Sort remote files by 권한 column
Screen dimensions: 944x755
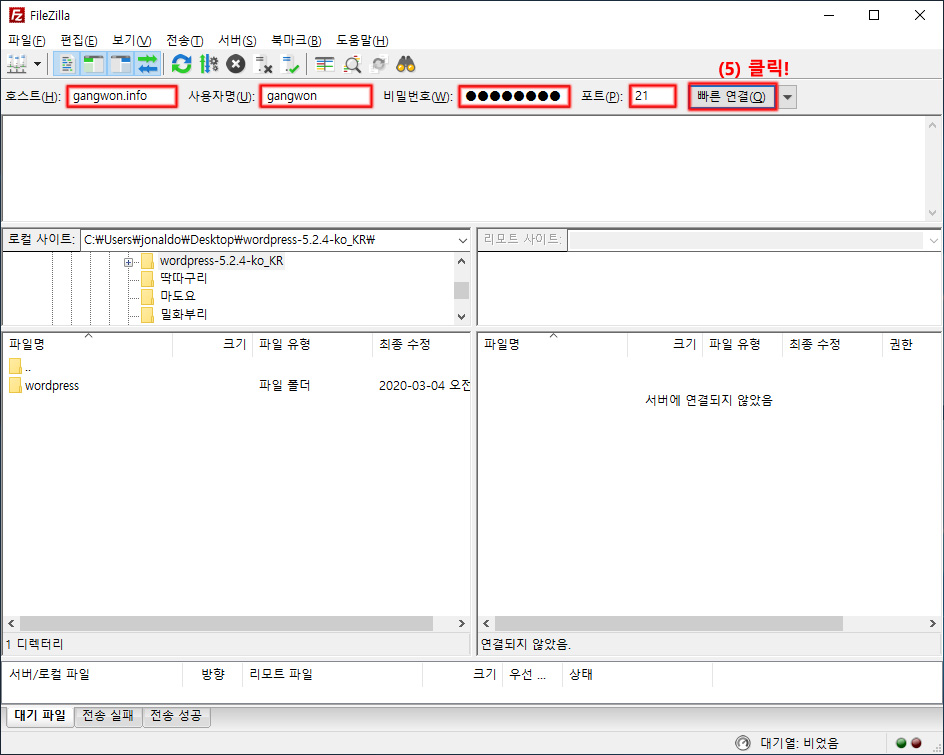click(911, 344)
